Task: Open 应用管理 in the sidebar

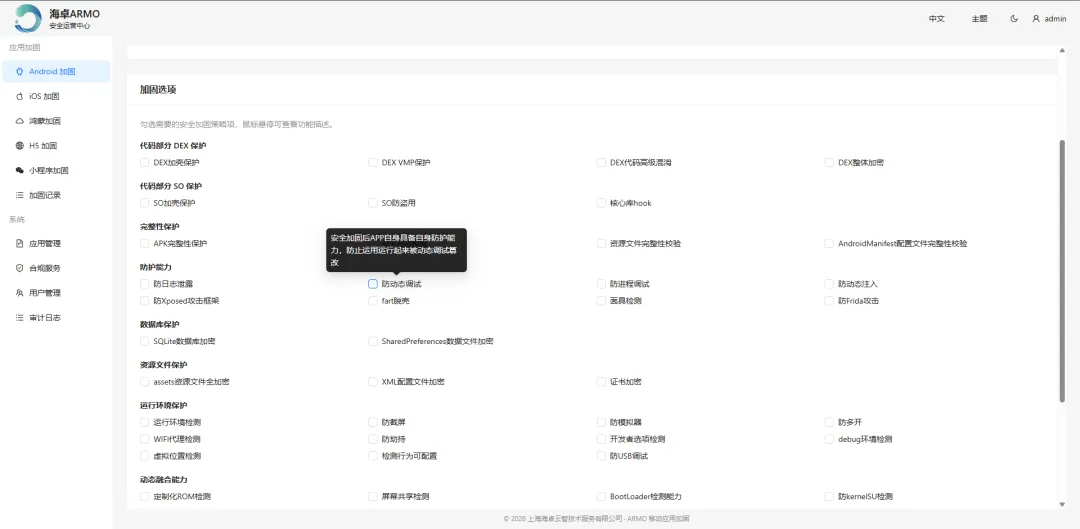Action: [x=56, y=244]
